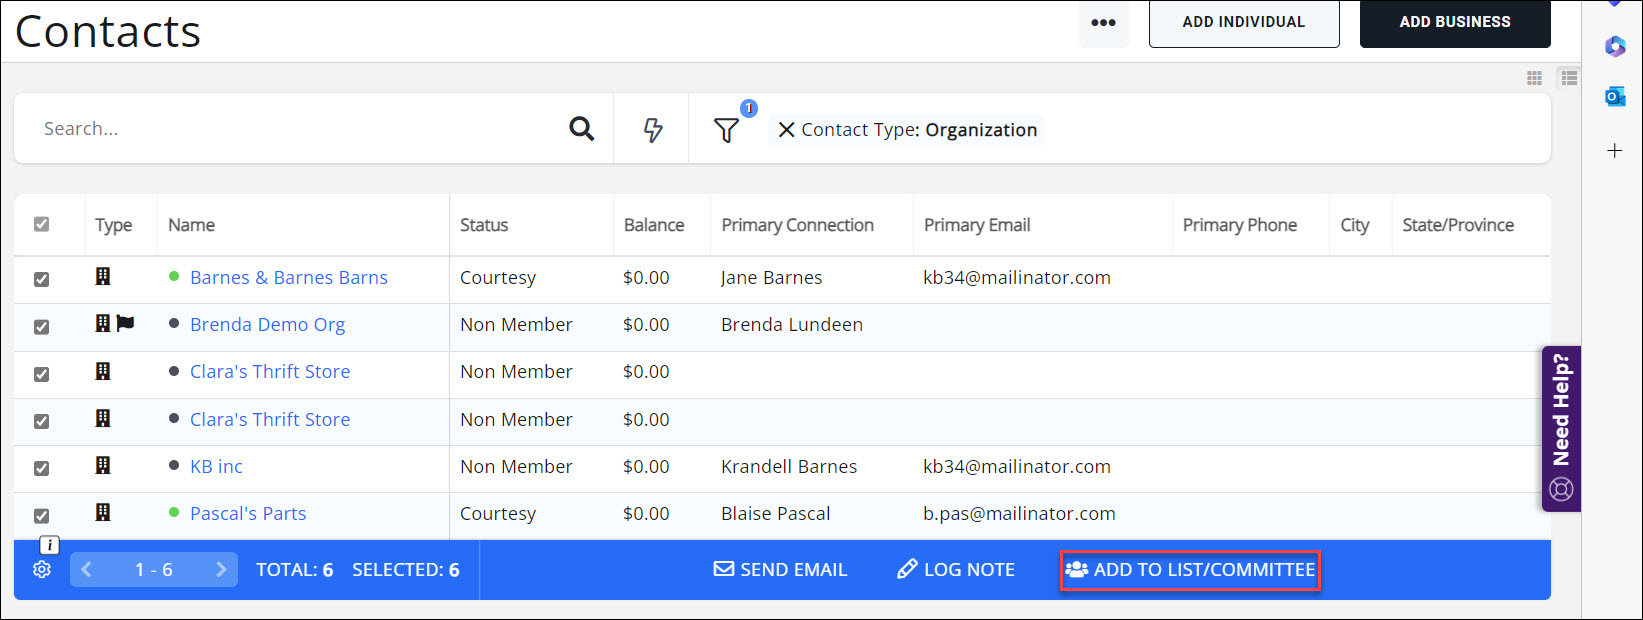The height and width of the screenshot is (620, 1643).
Task: Open the filter funnel icon
Action: pos(726,130)
